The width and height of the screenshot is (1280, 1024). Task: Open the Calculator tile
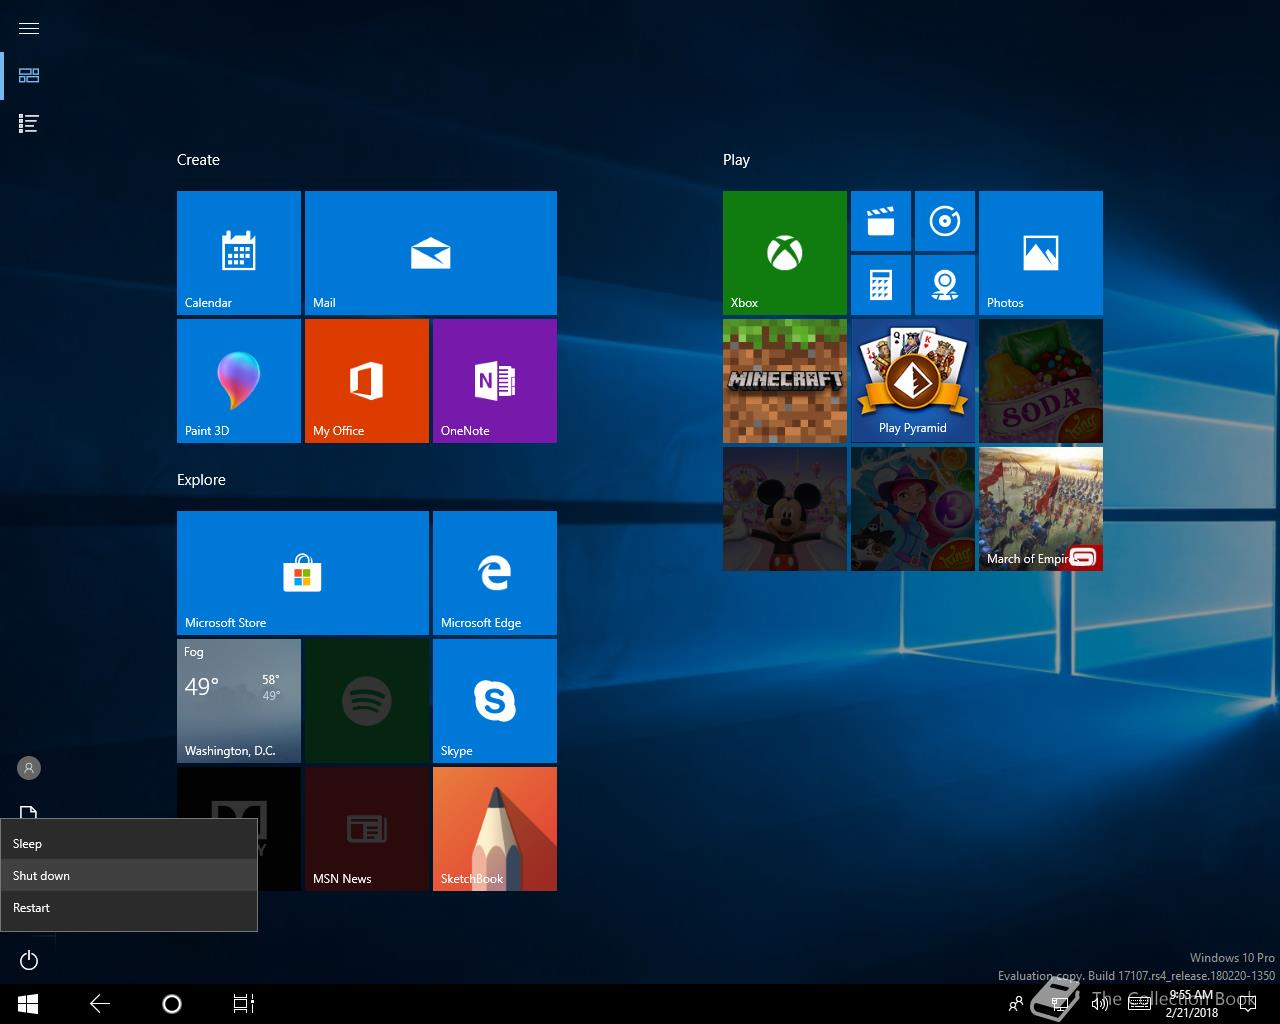[x=881, y=285]
